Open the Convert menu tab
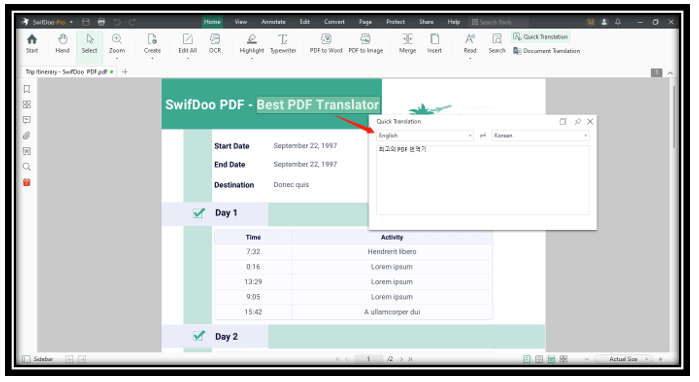699x382 pixels. (334, 22)
